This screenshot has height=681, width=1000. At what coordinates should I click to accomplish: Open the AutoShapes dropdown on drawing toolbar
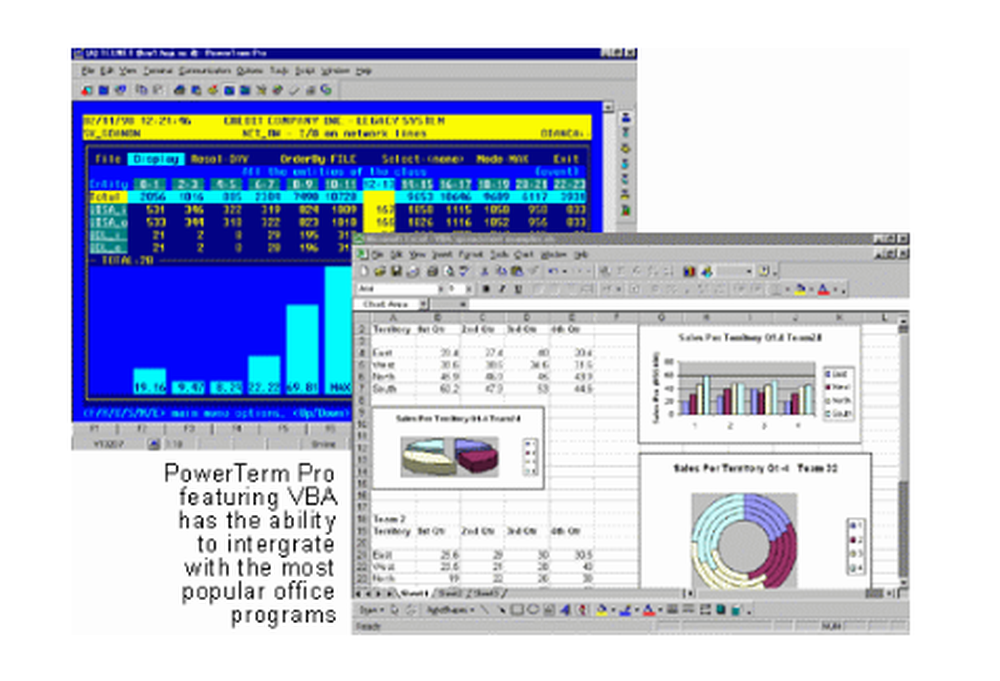450,610
